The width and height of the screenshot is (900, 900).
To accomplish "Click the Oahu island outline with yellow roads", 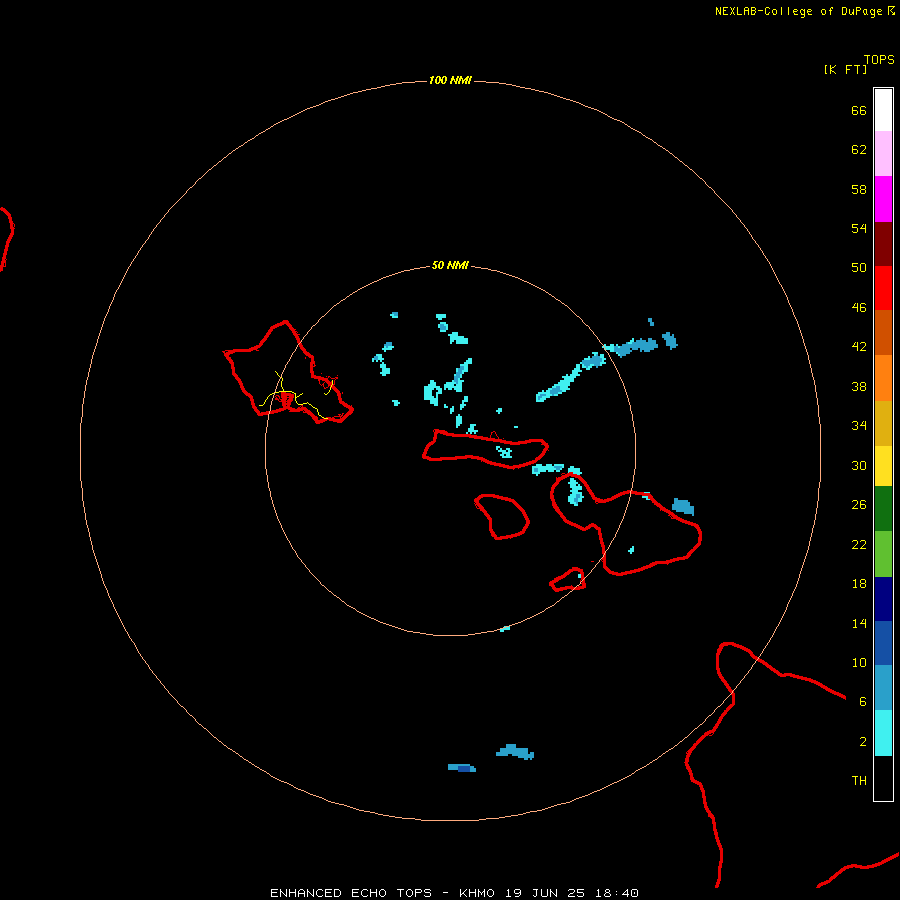I will click(x=288, y=373).
